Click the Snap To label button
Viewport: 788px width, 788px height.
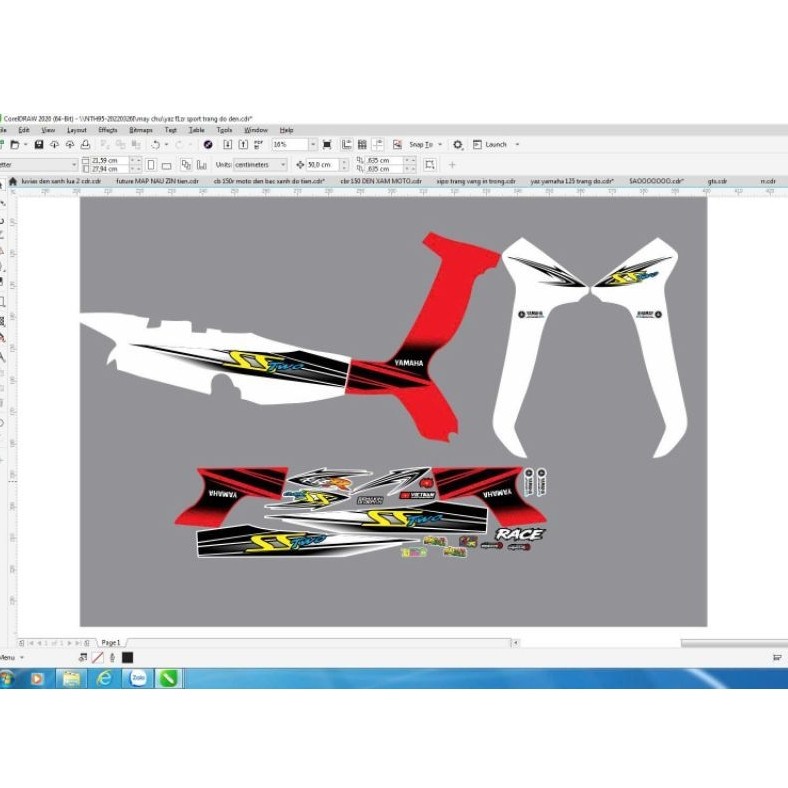[421, 145]
